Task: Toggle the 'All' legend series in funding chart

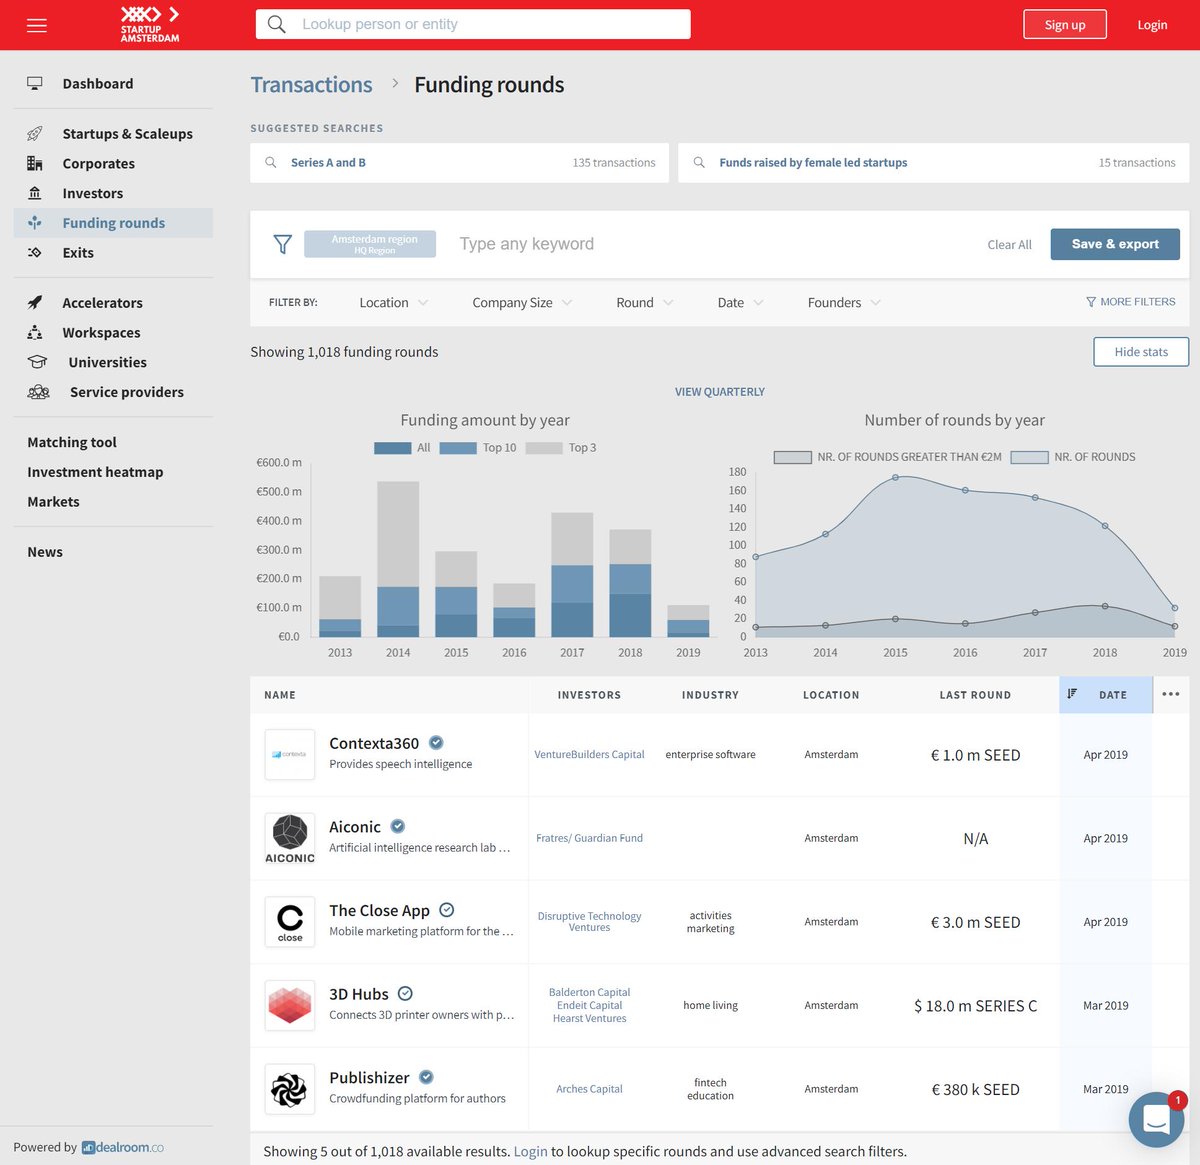Action: pyautogui.click(x=402, y=448)
